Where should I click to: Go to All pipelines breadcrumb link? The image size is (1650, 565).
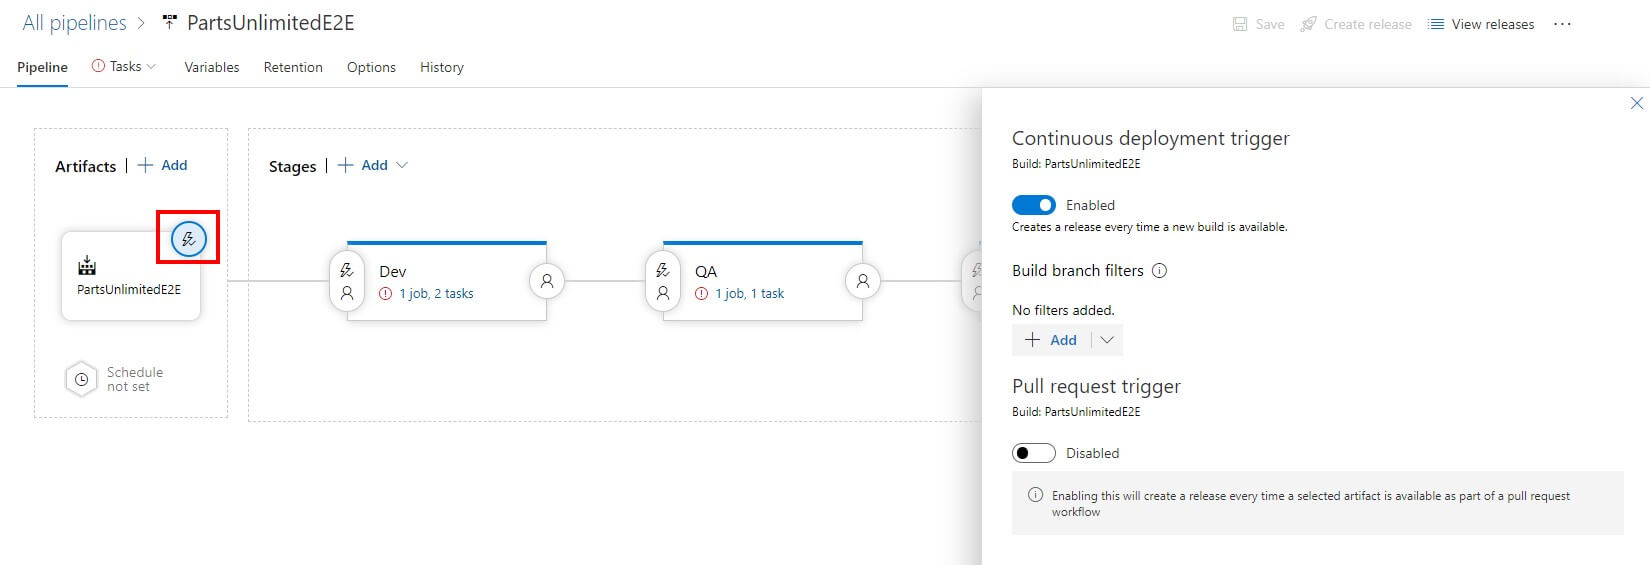point(74,23)
